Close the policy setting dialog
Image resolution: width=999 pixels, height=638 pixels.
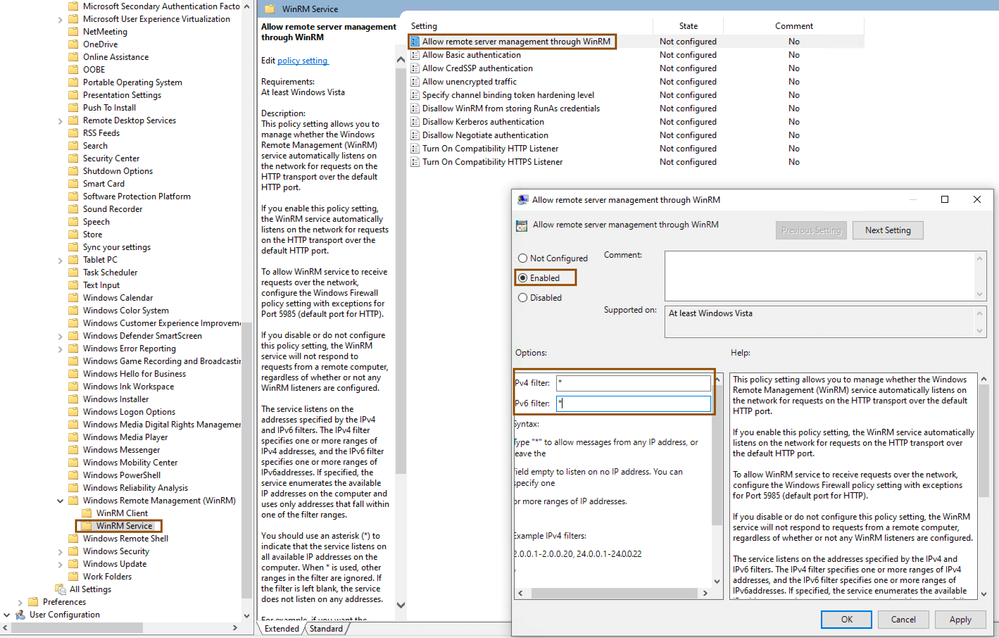click(977, 199)
